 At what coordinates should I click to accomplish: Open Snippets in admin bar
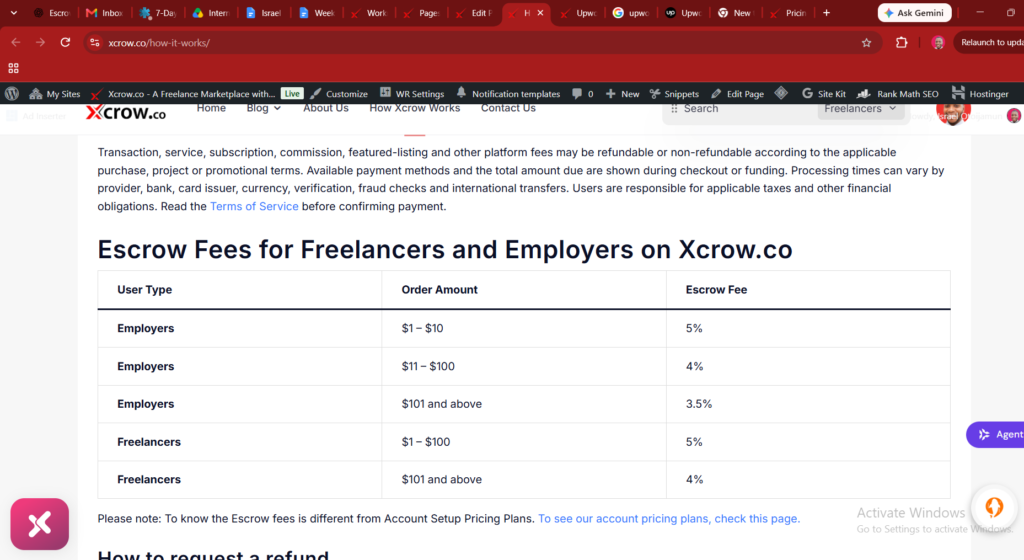pyautogui.click(x=675, y=93)
